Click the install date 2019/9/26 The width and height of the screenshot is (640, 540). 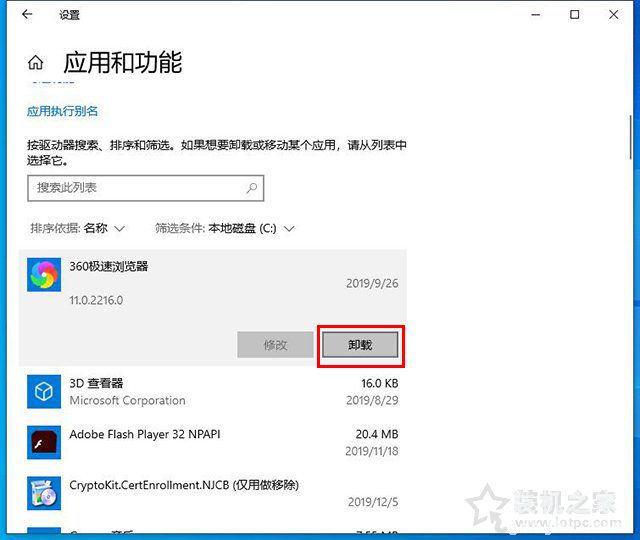[x=372, y=283]
